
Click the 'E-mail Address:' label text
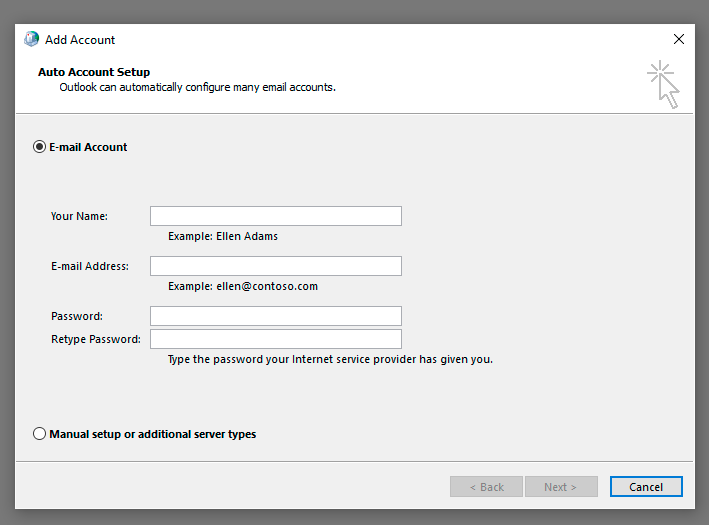click(x=90, y=266)
